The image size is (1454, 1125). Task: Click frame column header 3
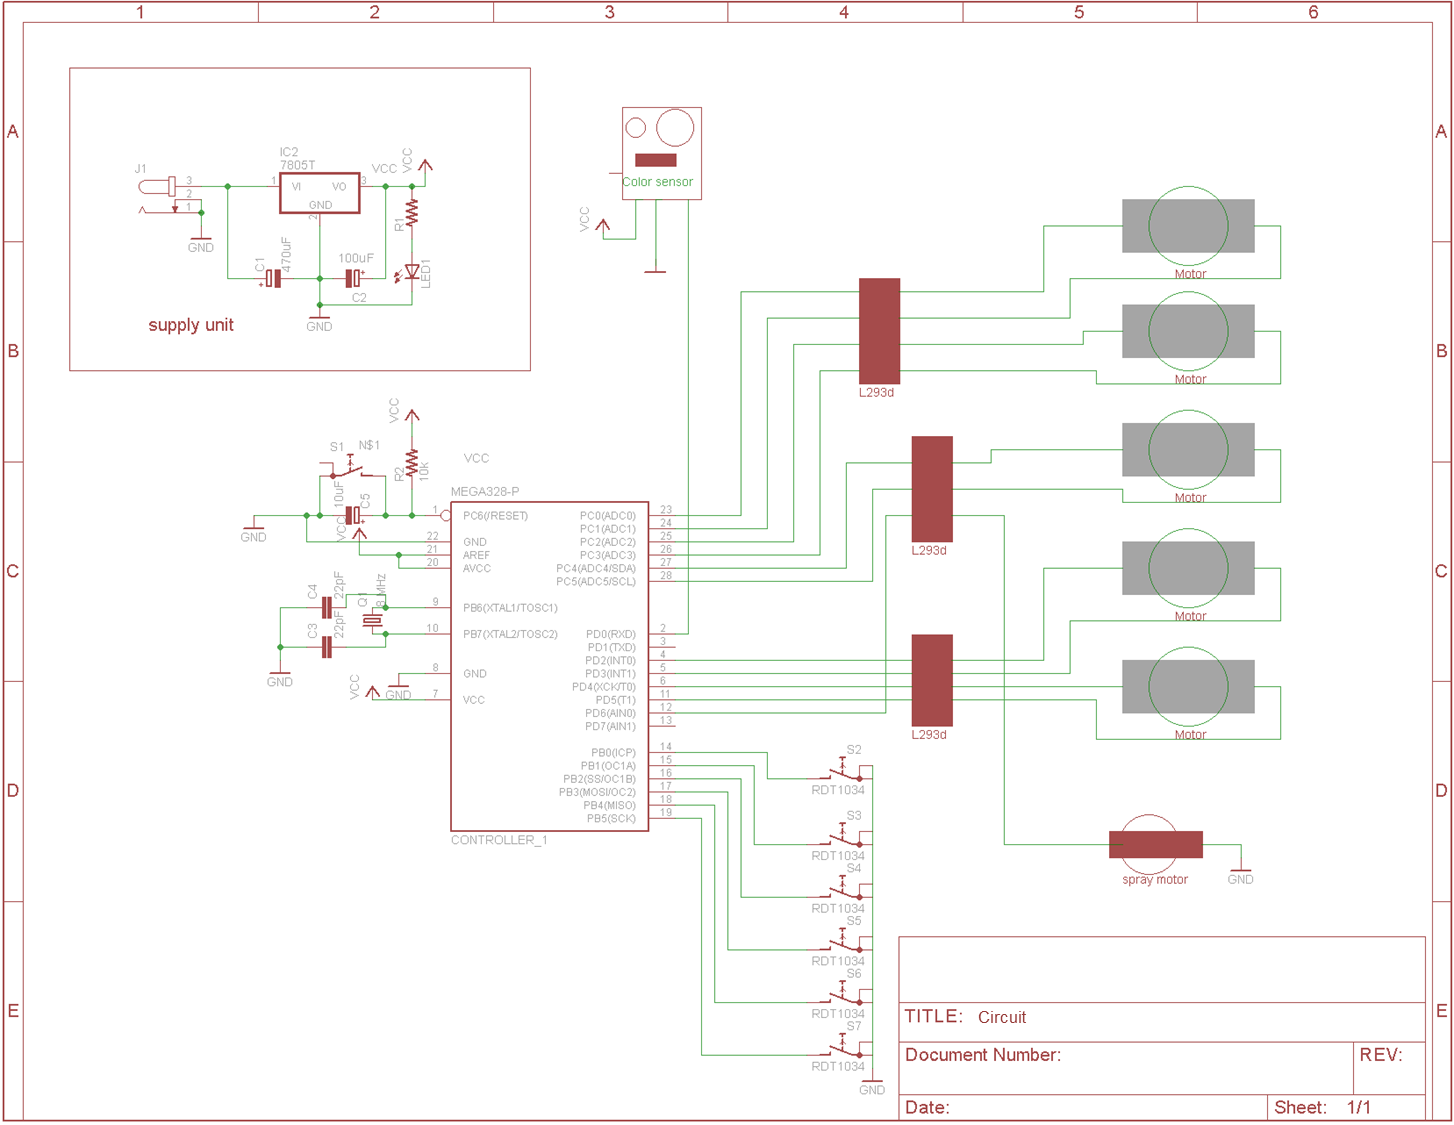(610, 12)
